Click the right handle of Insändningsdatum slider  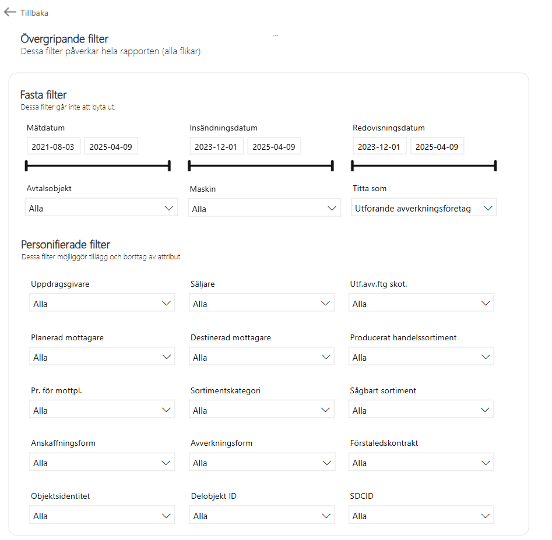pos(332,166)
